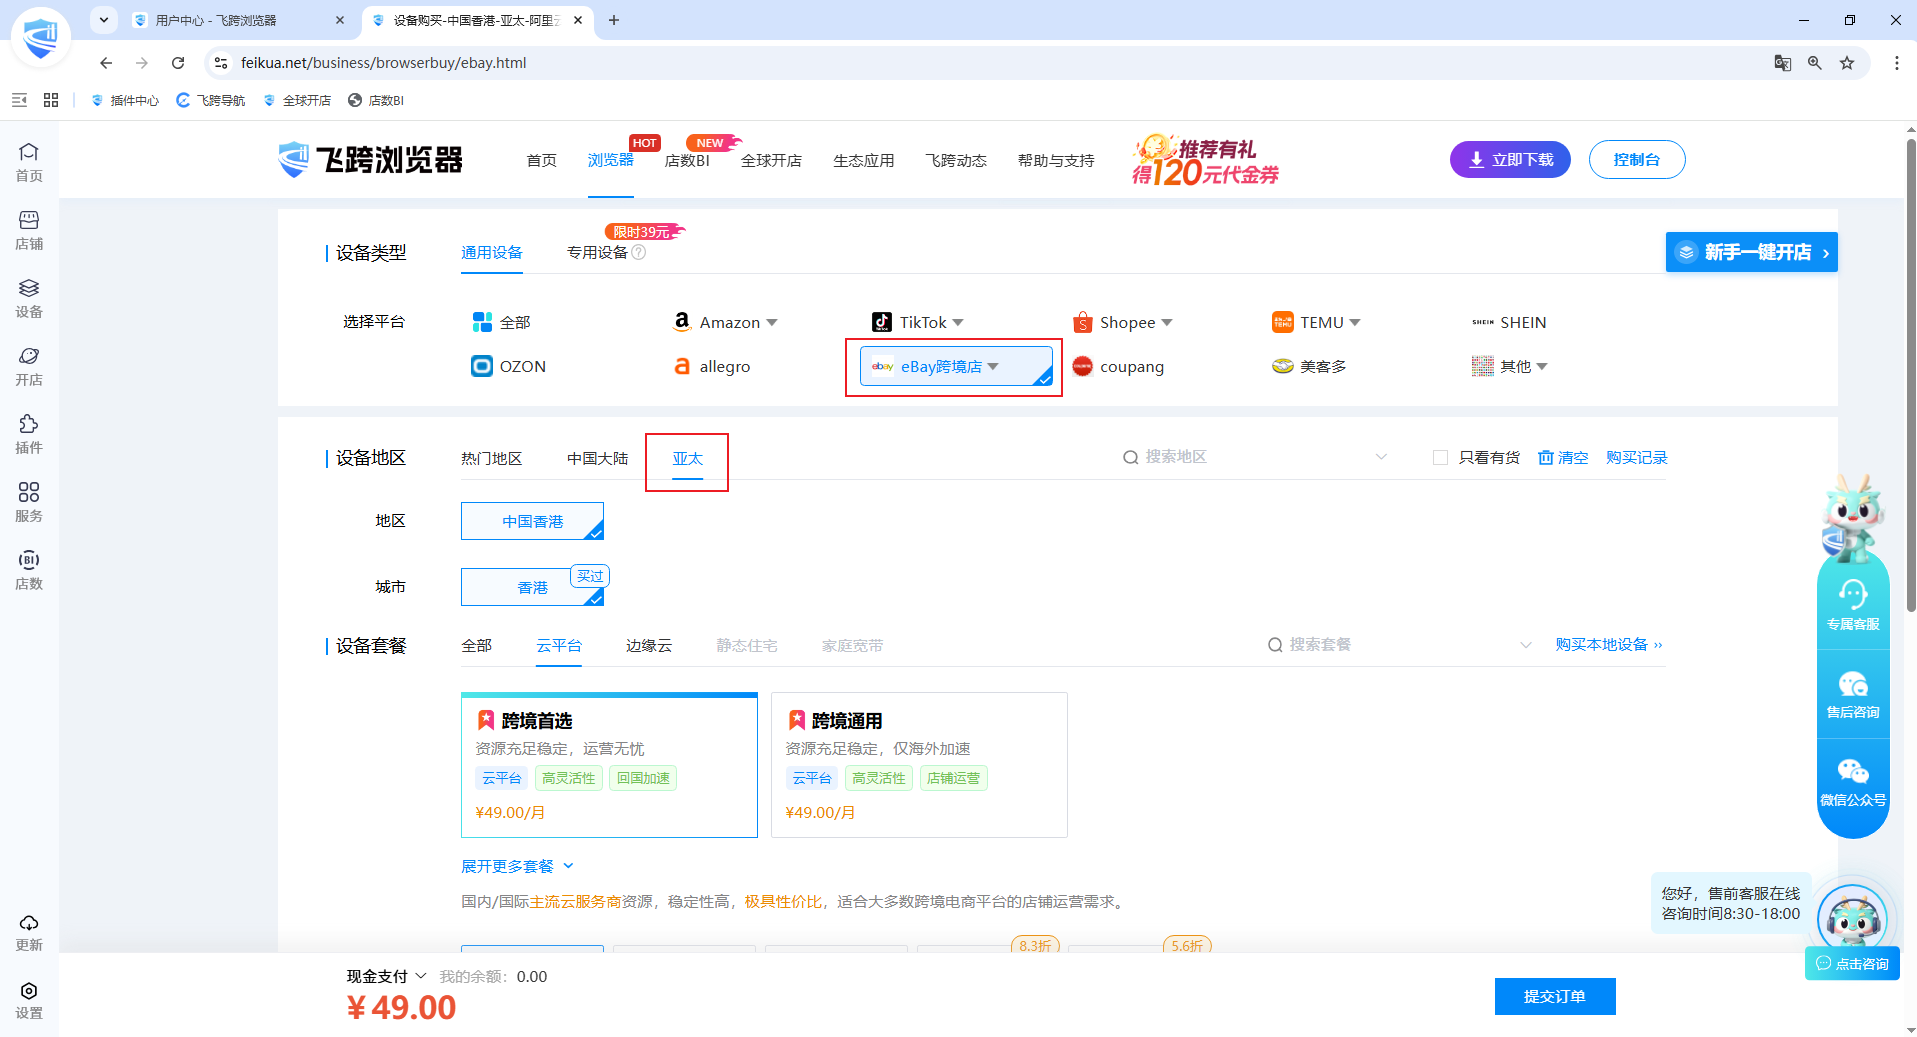The height and width of the screenshot is (1037, 1917).
Task: Open the 搜索套餐 dropdown chevron
Action: pos(1525,645)
